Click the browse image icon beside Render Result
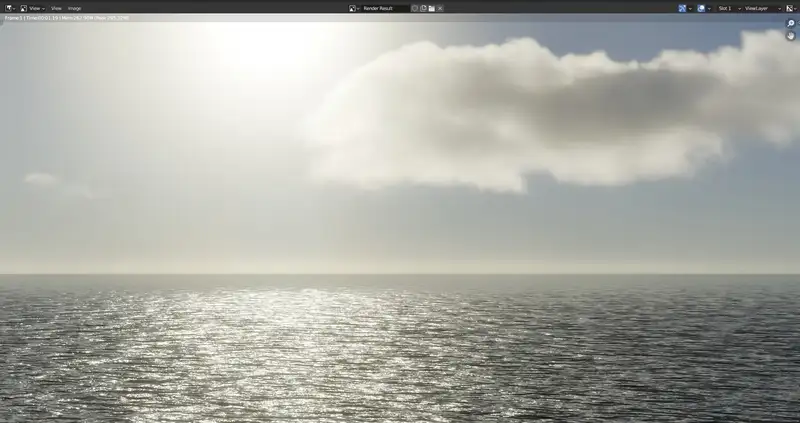Image resolution: width=800 pixels, height=423 pixels. pyautogui.click(x=353, y=8)
